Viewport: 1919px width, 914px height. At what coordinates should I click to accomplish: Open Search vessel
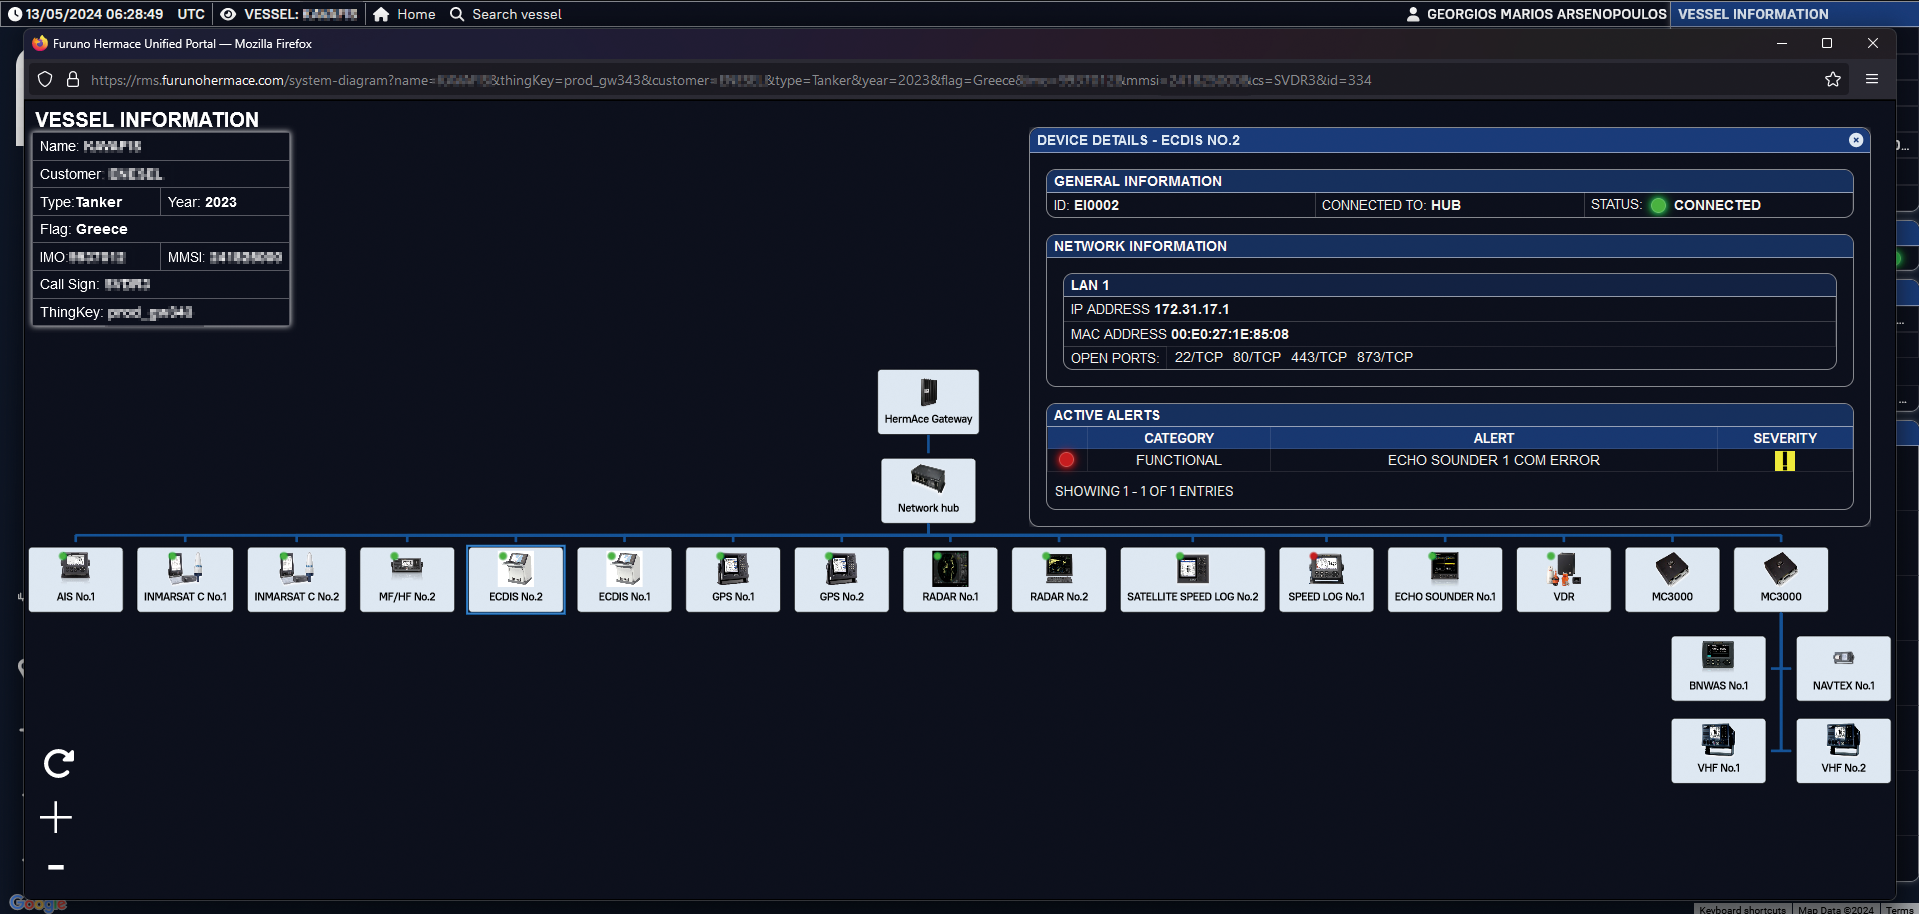pos(506,14)
